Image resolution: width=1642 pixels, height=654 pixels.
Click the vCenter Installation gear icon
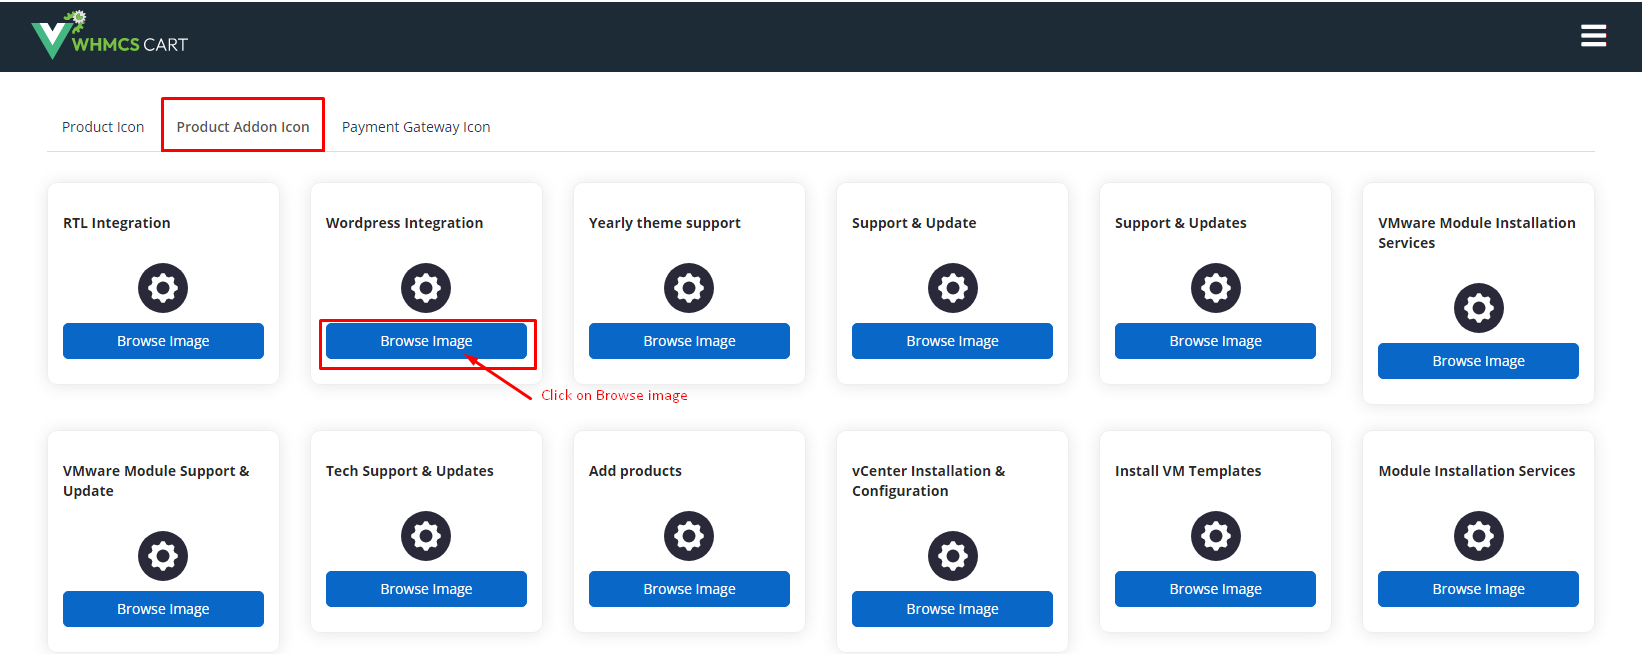(952, 556)
